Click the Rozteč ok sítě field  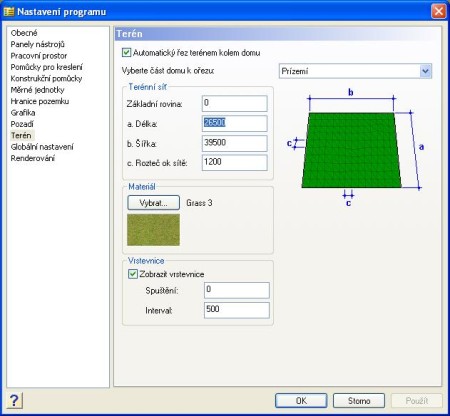235,163
